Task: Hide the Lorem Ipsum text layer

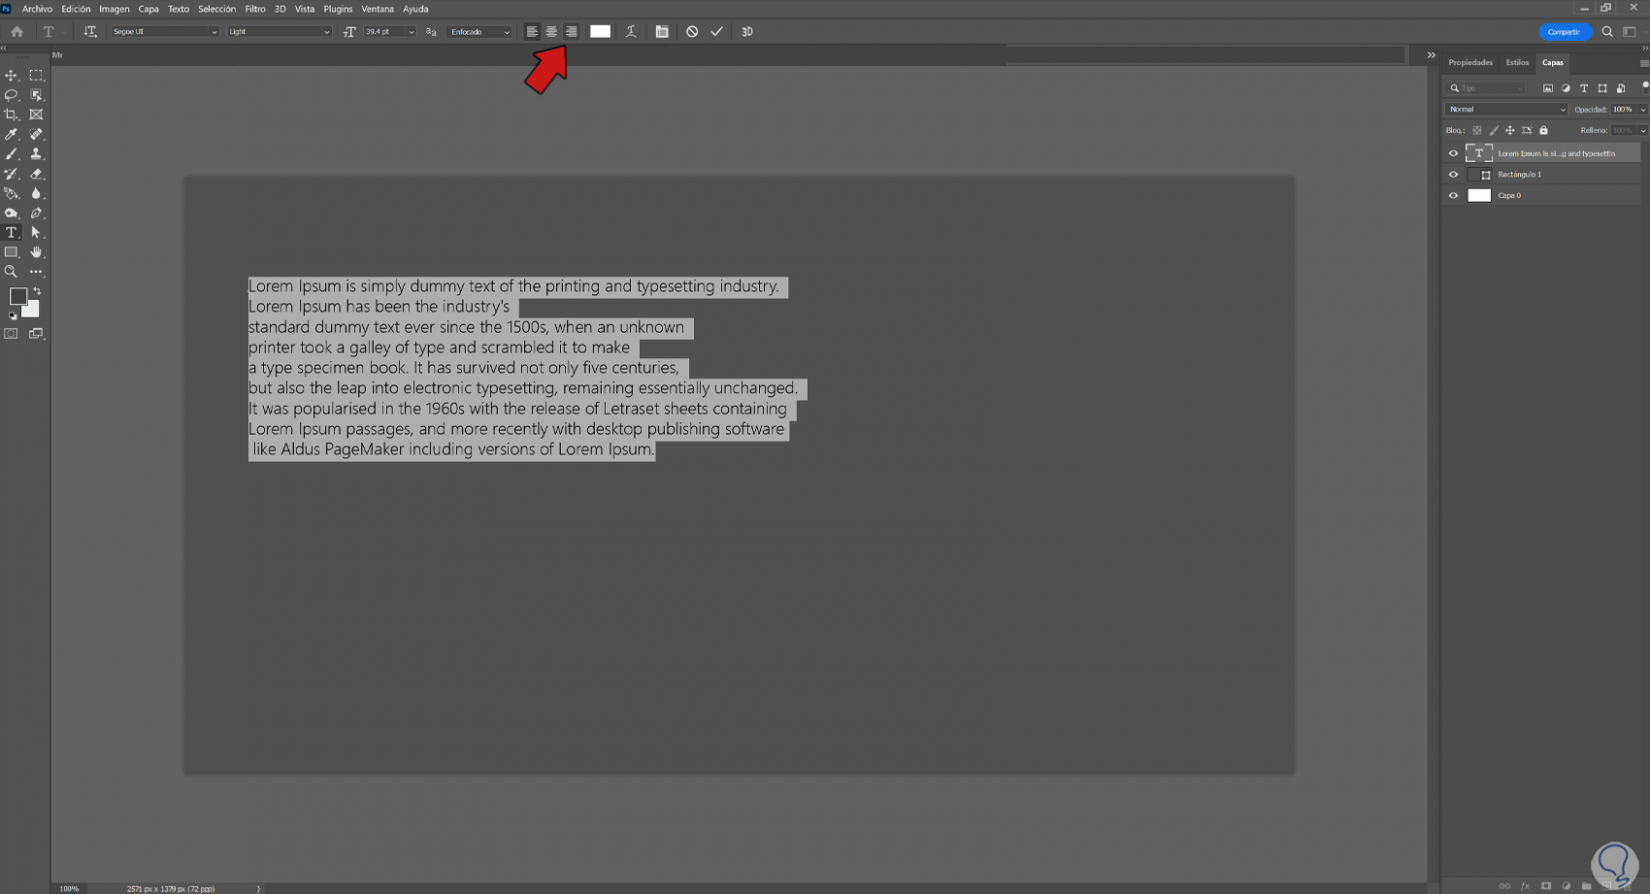Action: click(1453, 154)
